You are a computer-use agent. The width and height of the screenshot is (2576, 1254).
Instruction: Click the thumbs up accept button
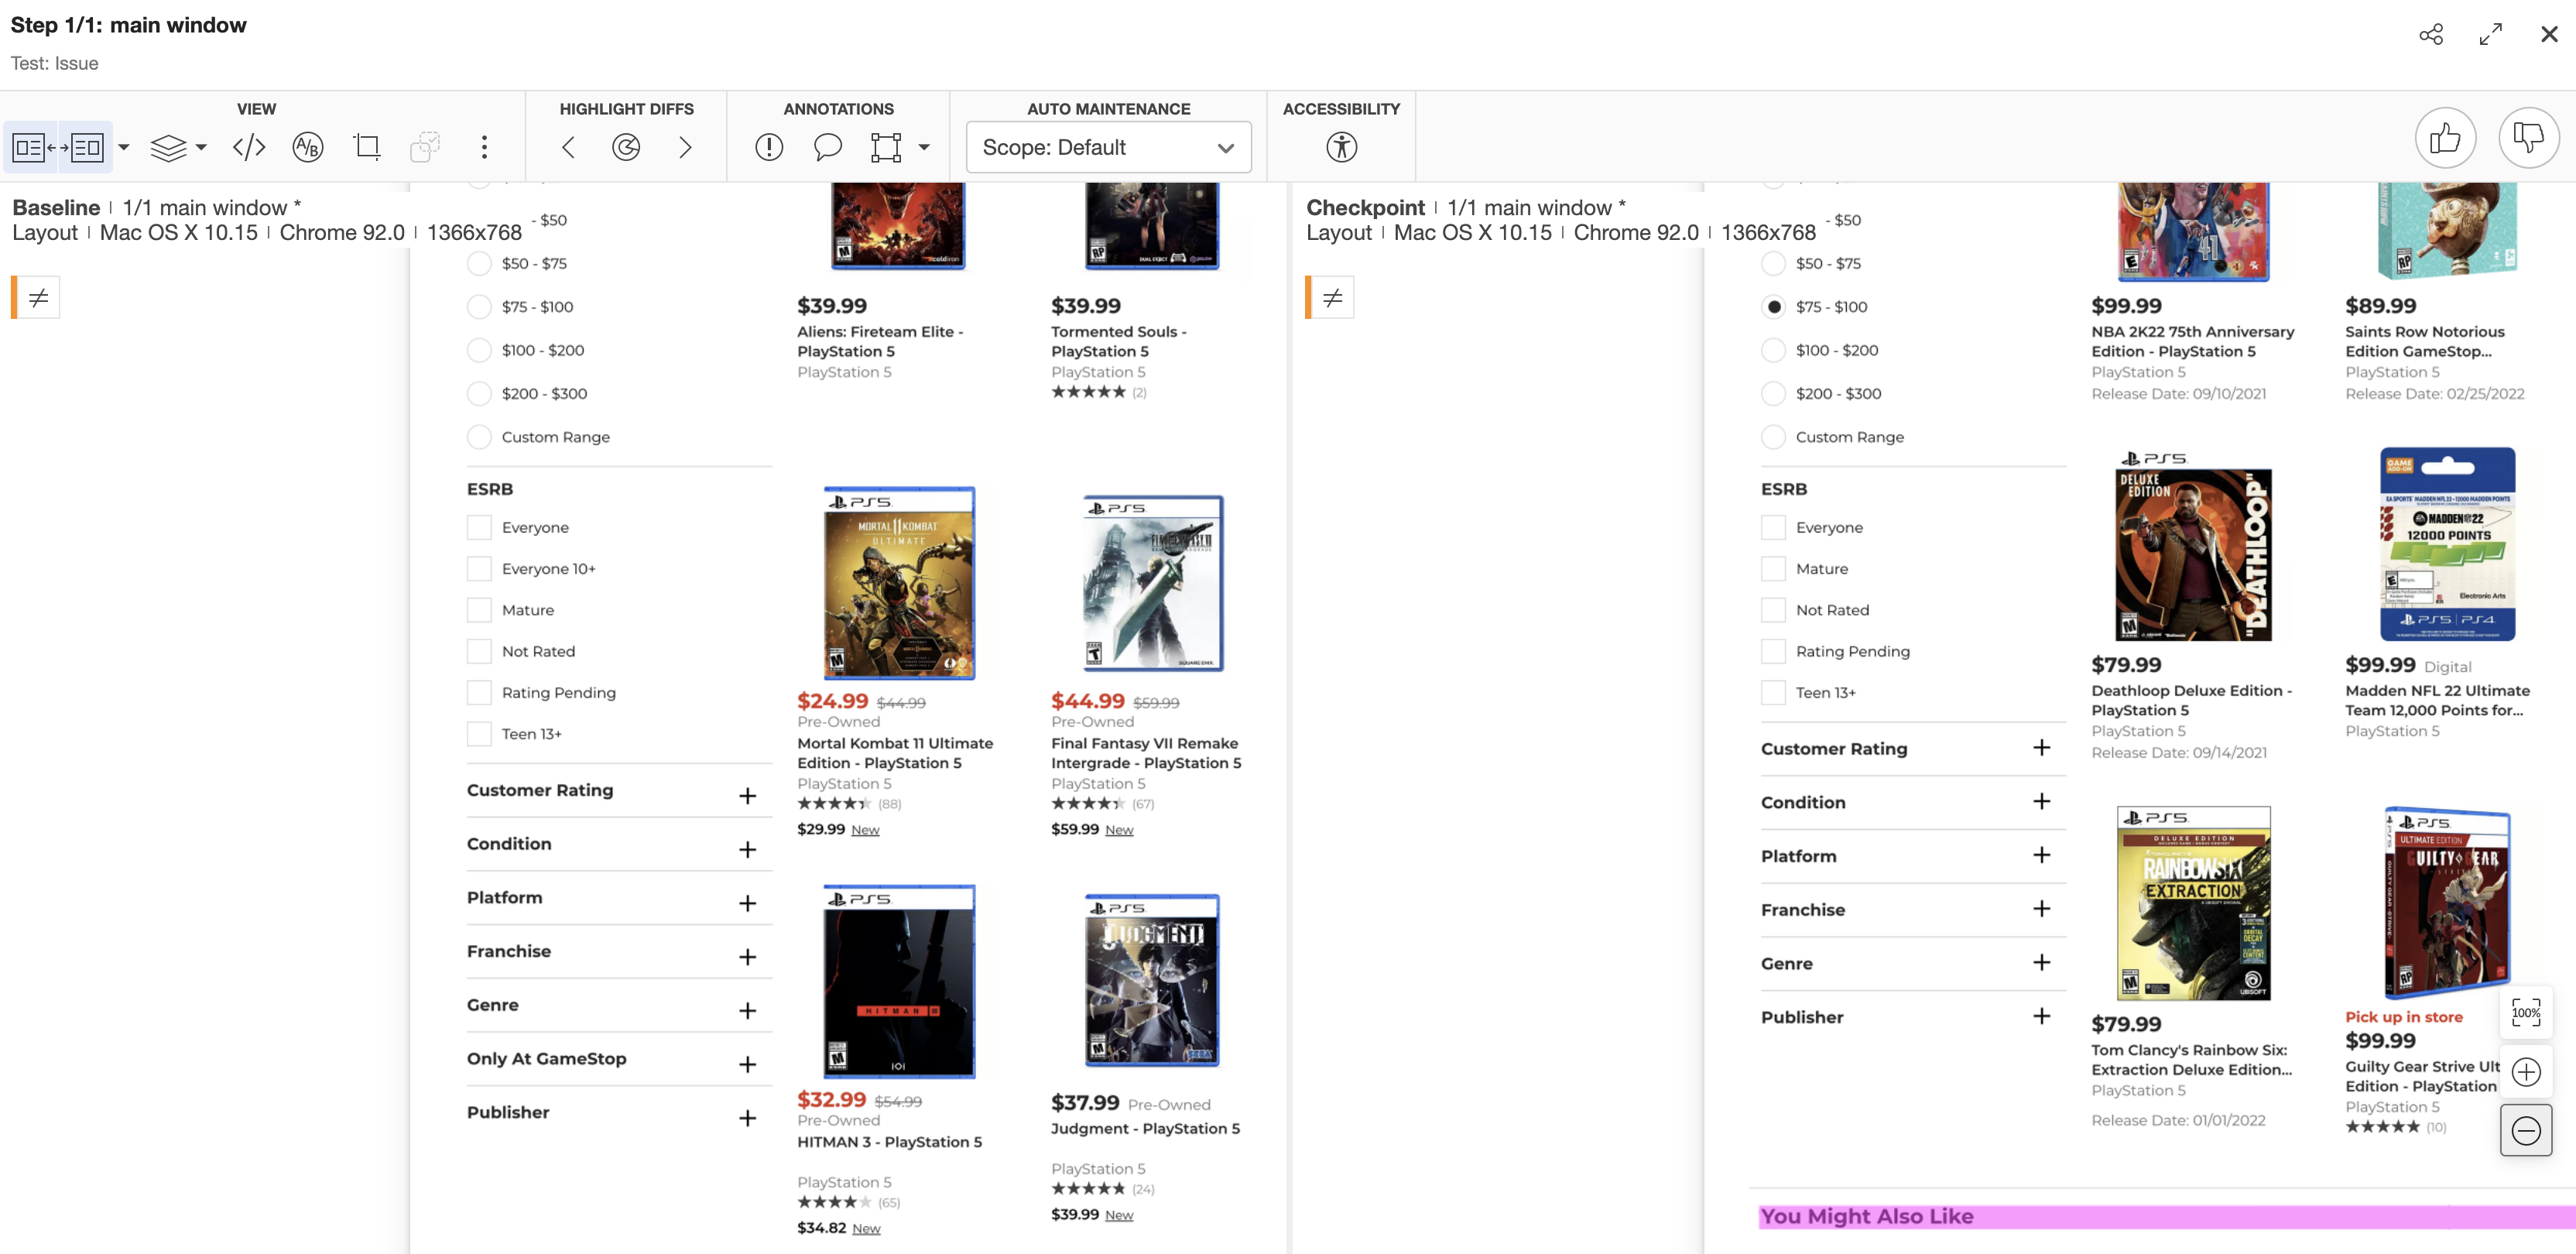tap(2445, 138)
